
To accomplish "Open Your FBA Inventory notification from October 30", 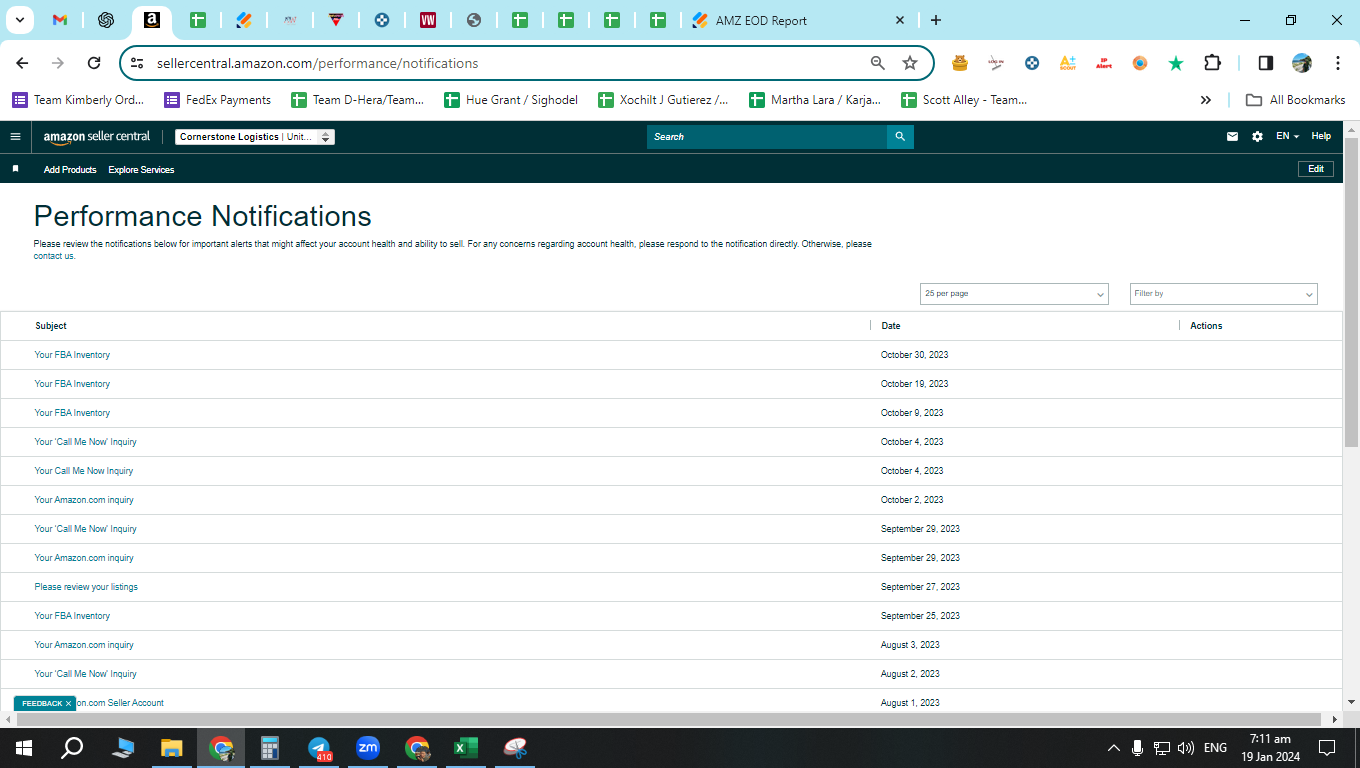I will (72, 355).
